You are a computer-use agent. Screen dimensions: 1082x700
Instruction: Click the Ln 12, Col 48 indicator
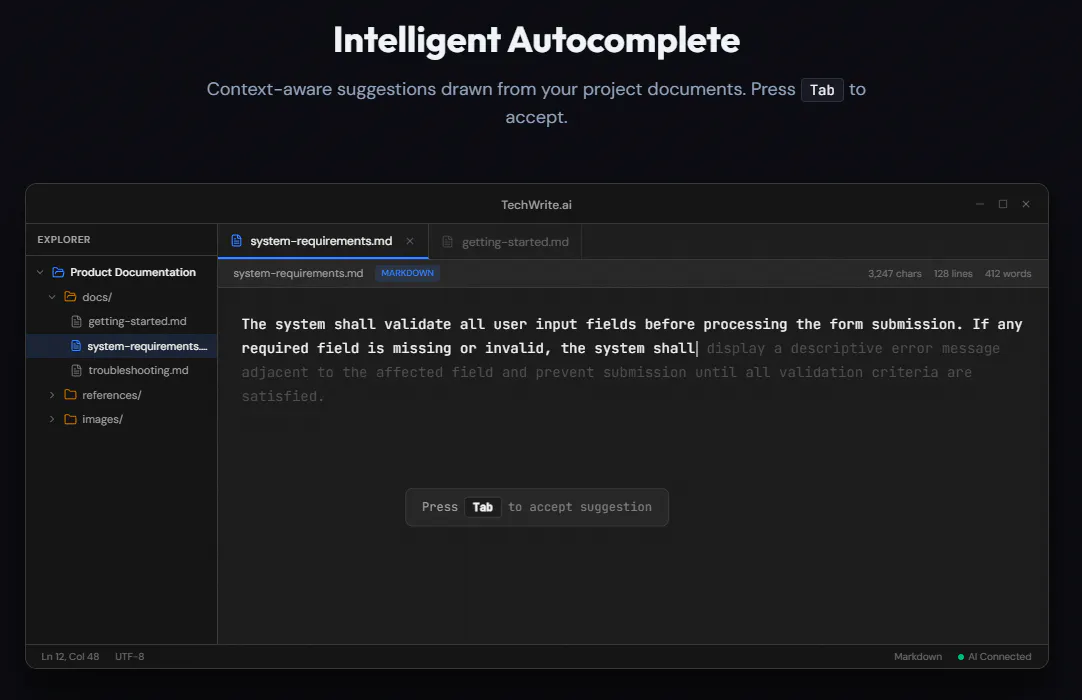[x=70, y=657]
